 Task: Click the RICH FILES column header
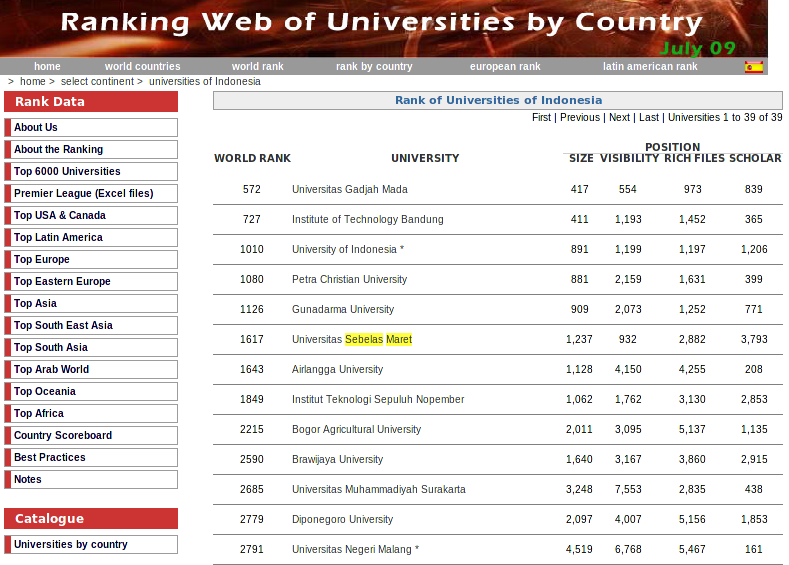[694, 158]
